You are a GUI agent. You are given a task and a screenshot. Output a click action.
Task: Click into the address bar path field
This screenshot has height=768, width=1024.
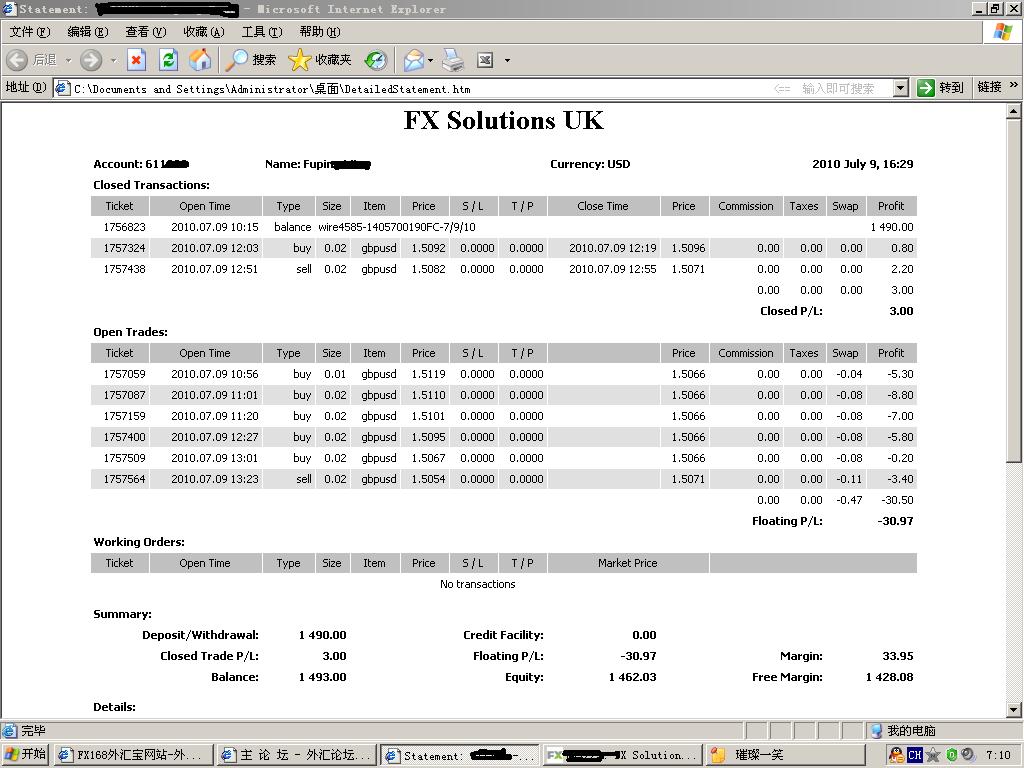click(x=418, y=88)
